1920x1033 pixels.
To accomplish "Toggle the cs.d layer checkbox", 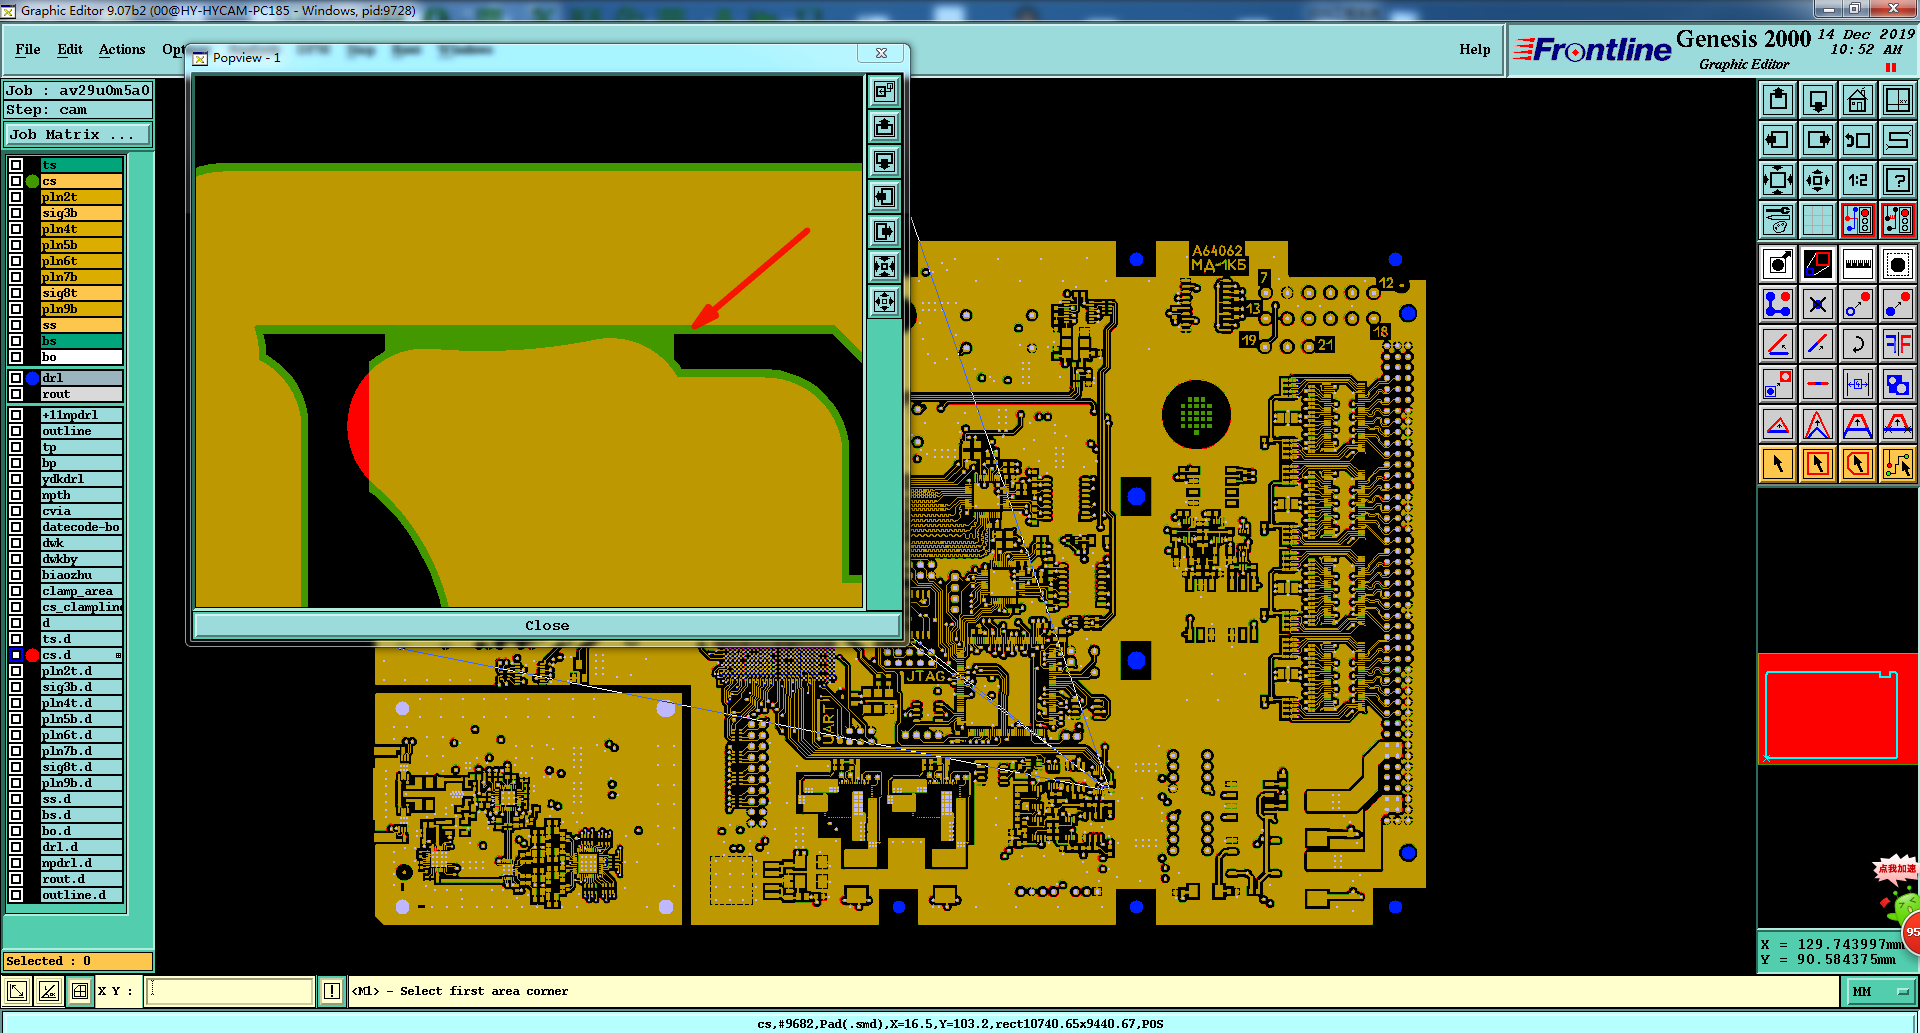I will 16,655.
